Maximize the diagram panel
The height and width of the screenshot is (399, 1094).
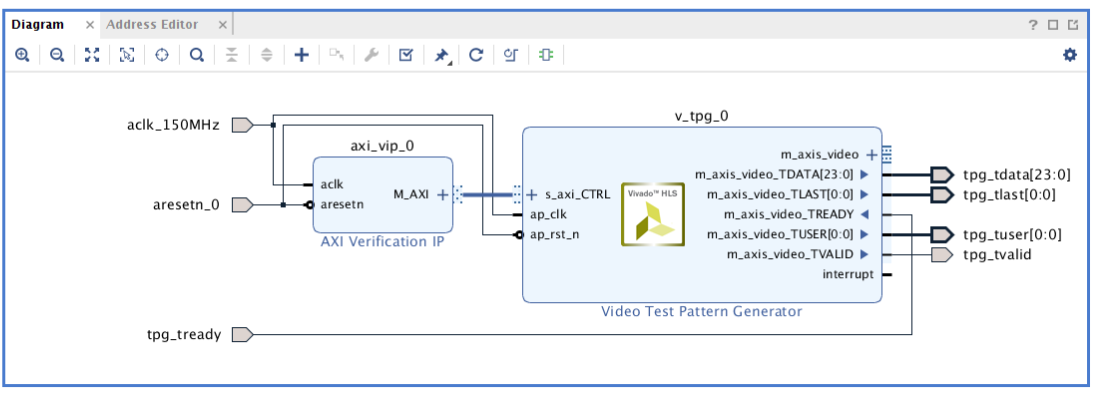[1053, 25]
